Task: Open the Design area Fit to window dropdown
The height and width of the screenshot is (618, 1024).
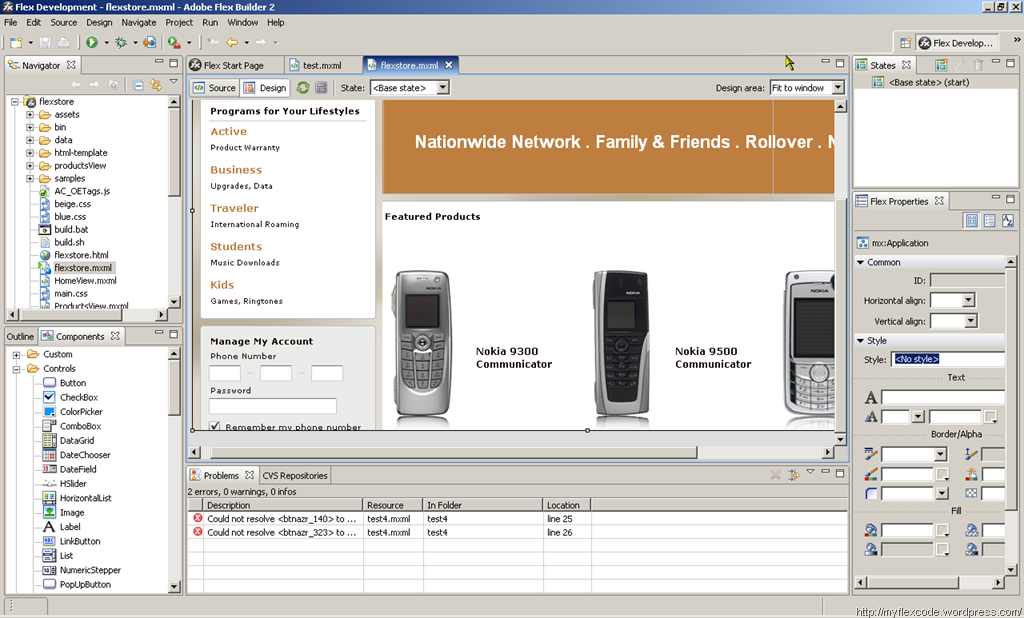Action: click(x=806, y=88)
